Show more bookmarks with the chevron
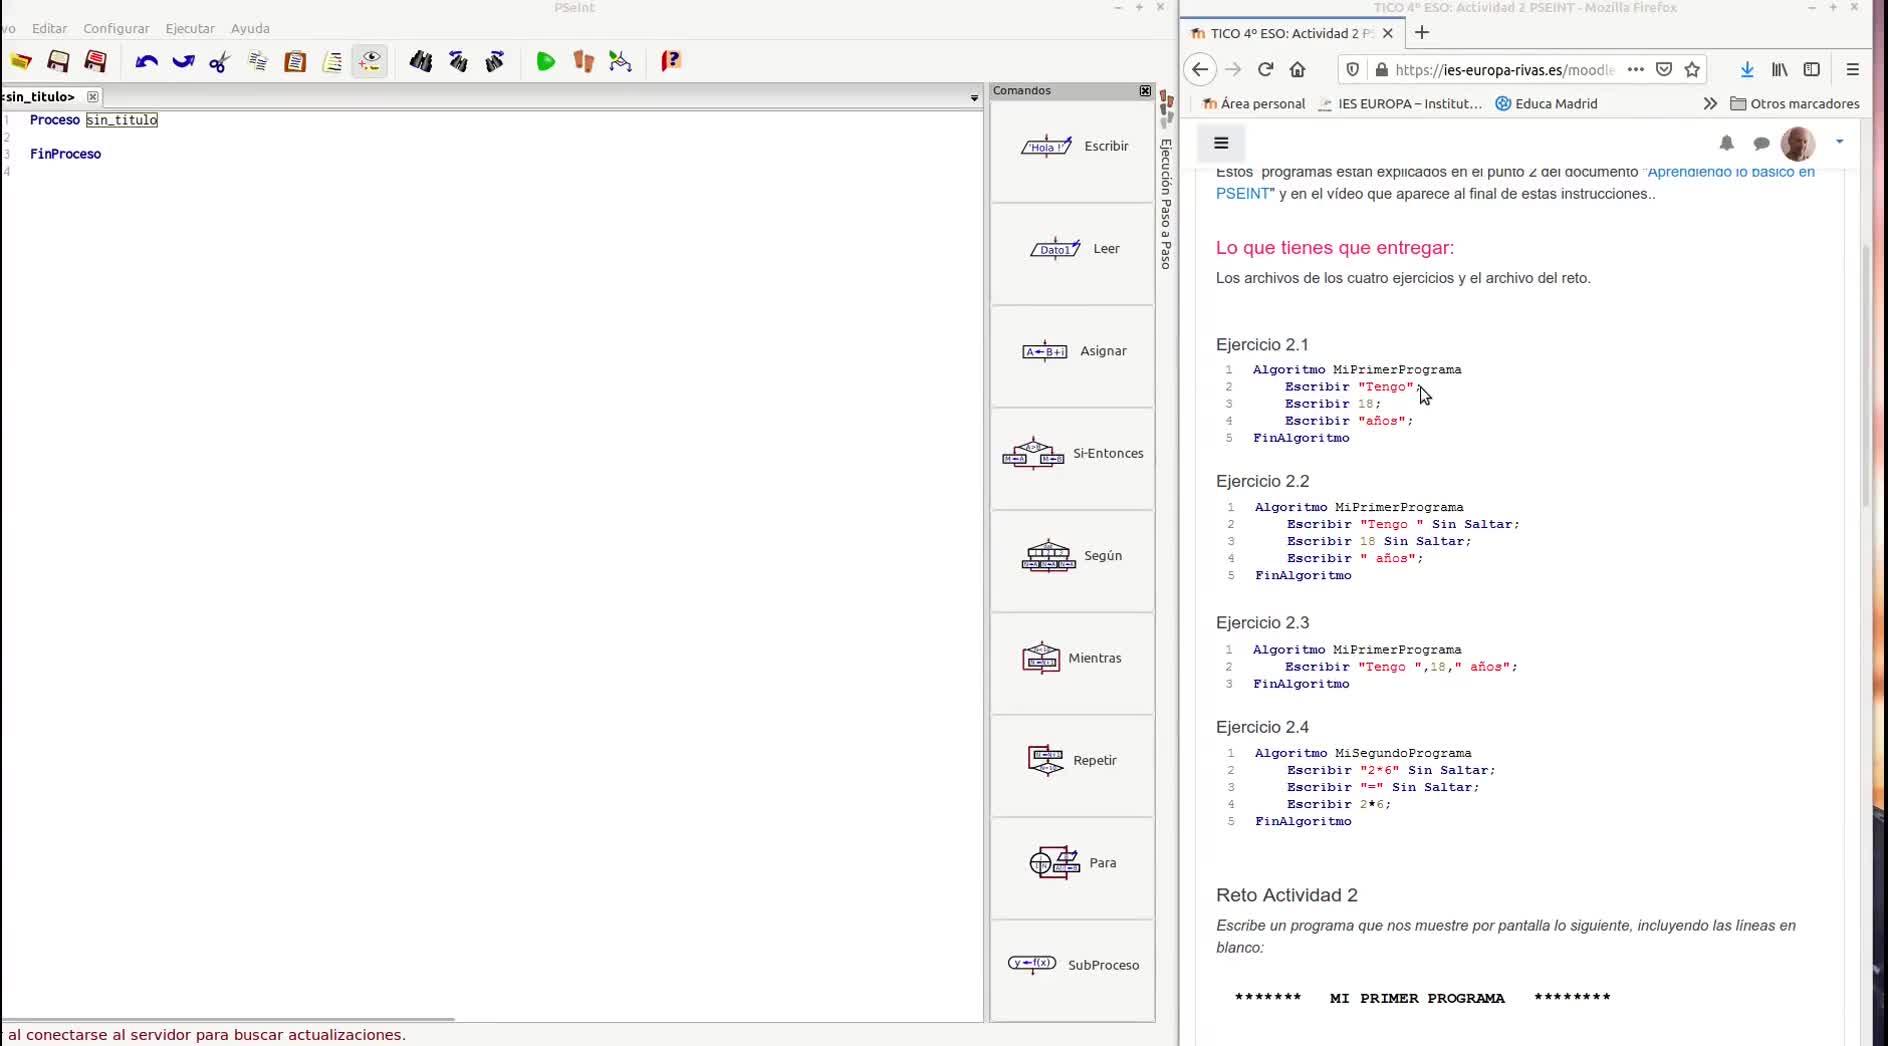The height and width of the screenshot is (1046, 1888). [x=1710, y=104]
